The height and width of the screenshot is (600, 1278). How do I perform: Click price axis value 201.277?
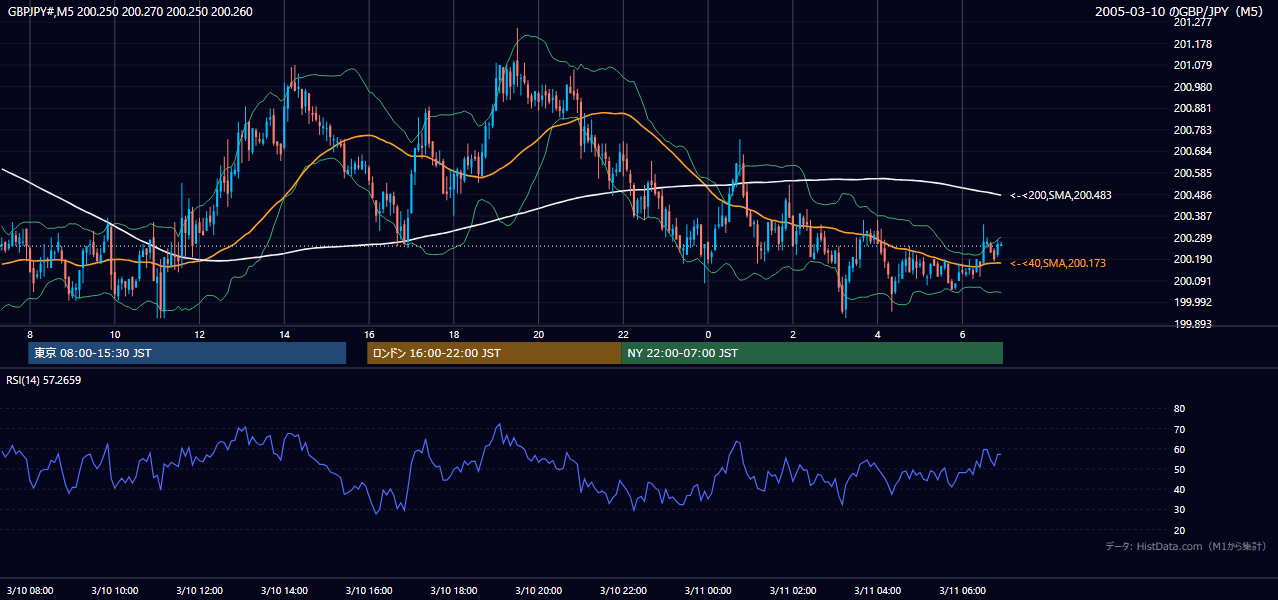click(1193, 22)
